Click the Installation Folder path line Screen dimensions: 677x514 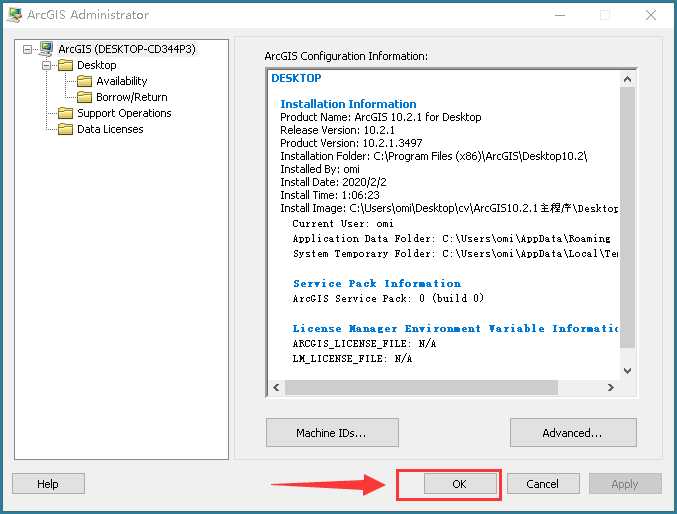433,156
